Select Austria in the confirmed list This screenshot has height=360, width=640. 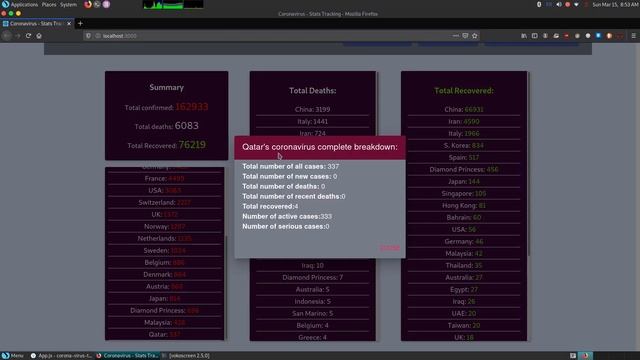pos(164,287)
